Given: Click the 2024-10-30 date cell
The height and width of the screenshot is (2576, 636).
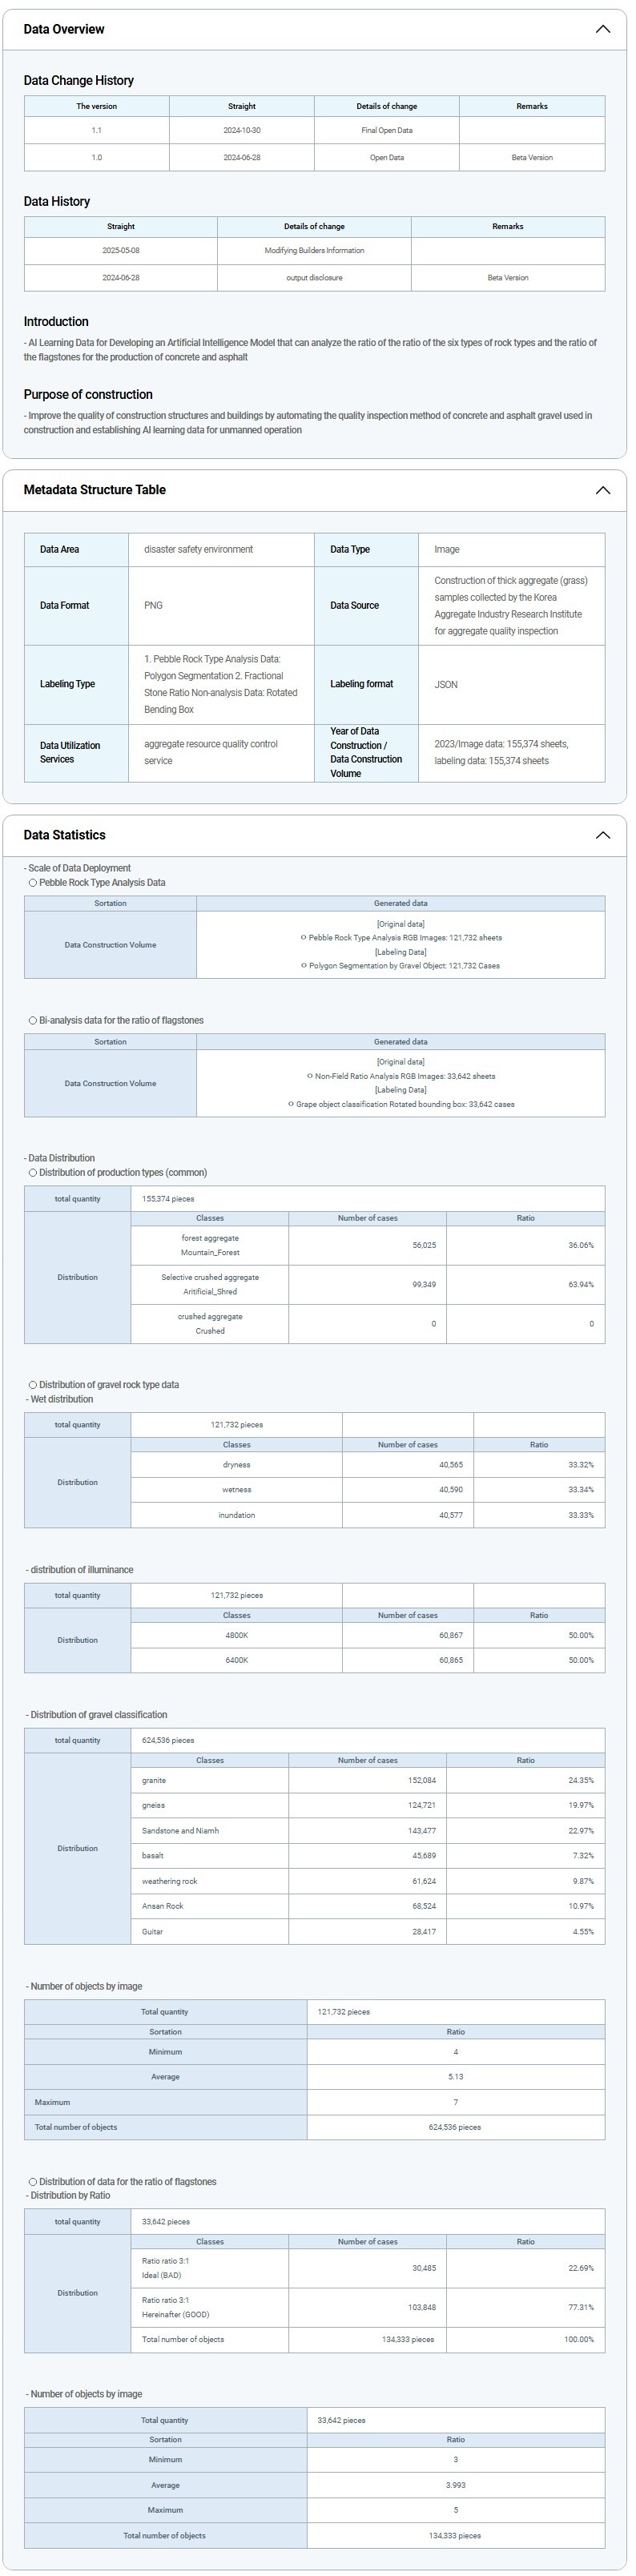Looking at the screenshot, I should 241,130.
